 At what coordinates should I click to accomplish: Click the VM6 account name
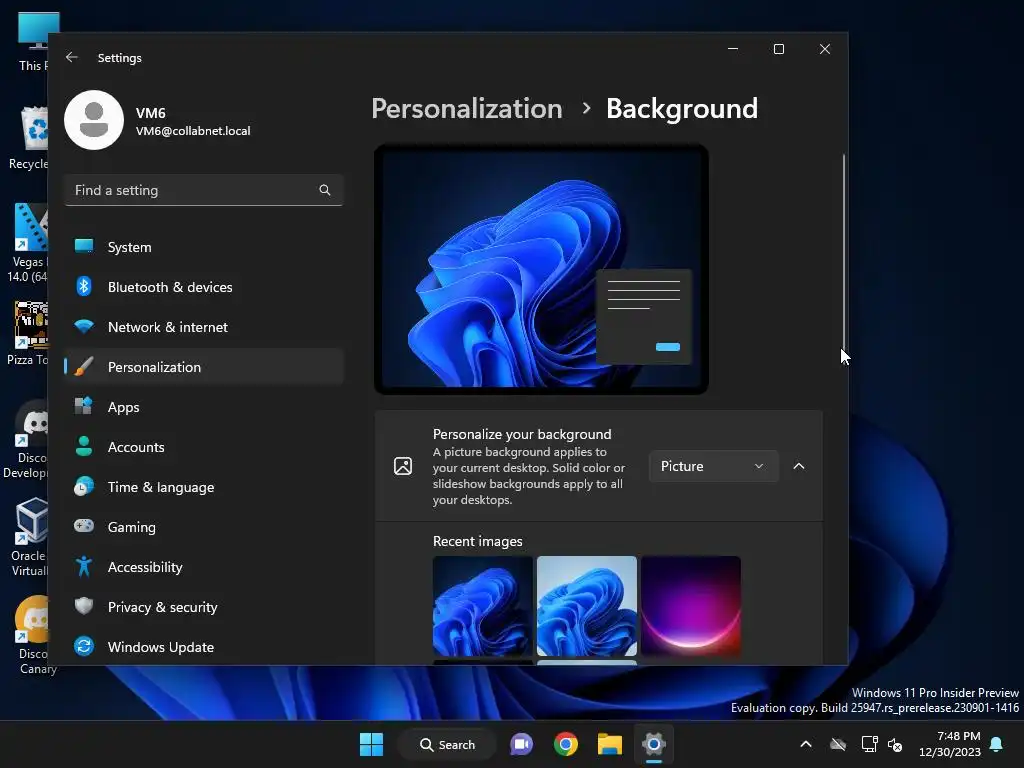click(x=151, y=113)
